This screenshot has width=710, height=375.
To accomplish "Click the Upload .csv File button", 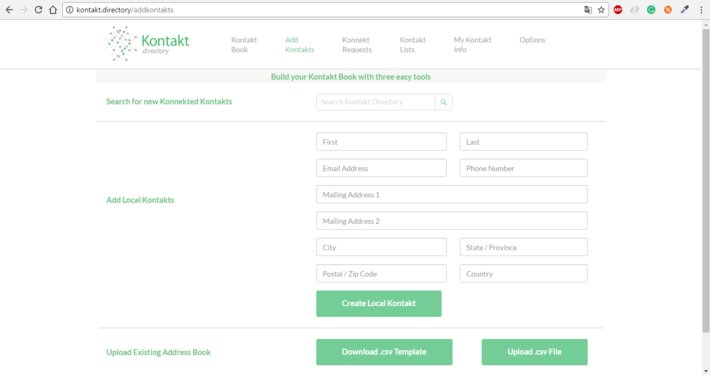I will pyautogui.click(x=534, y=352).
